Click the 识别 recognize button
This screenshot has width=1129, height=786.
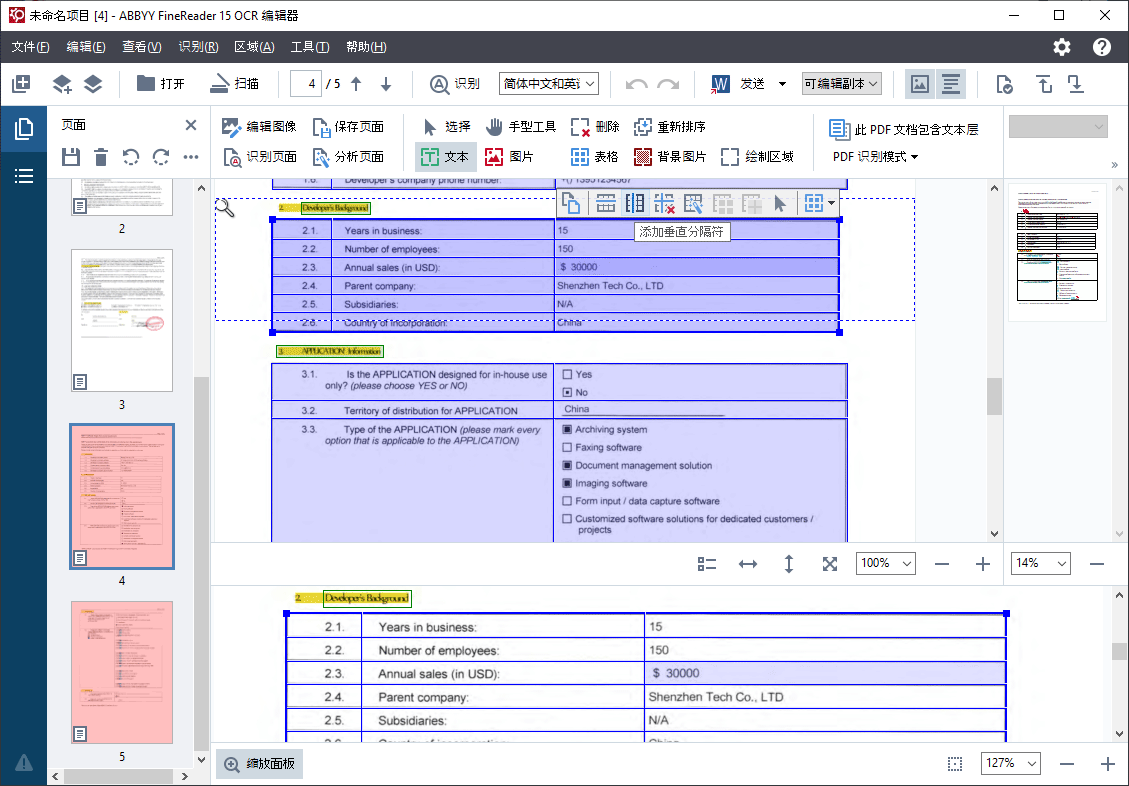point(455,84)
